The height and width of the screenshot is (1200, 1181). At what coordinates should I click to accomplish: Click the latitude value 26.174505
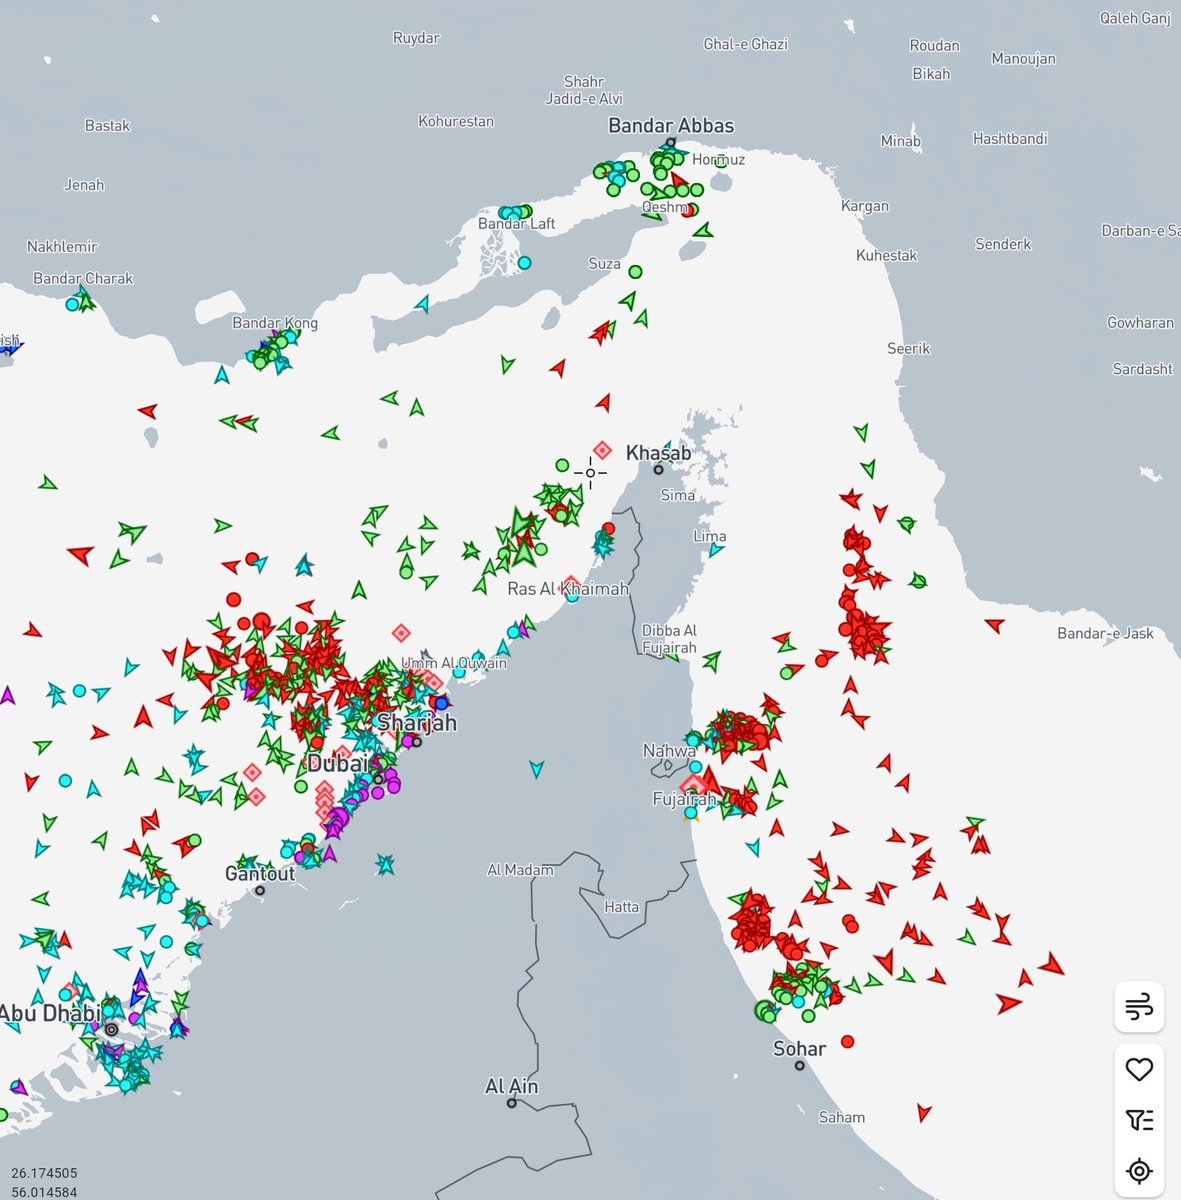click(44, 1173)
